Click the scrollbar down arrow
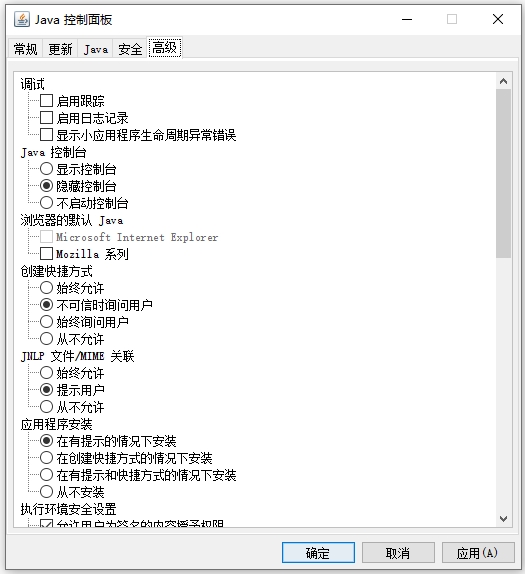The height and width of the screenshot is (574, 525). 503,518
